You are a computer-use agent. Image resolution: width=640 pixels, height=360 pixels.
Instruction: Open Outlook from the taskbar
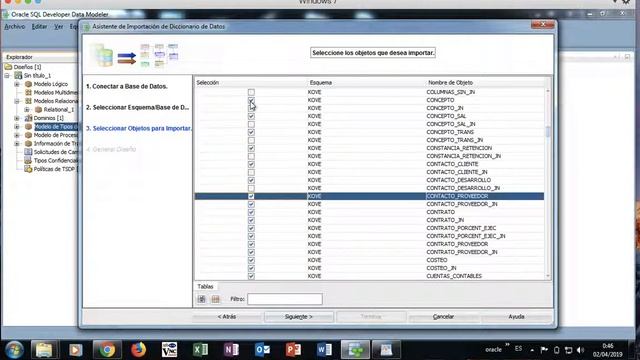point(262,350)
